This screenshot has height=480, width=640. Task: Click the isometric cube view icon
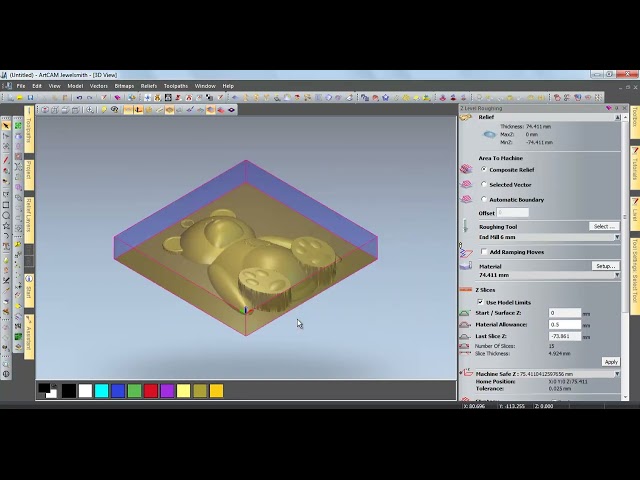[45, 109]
